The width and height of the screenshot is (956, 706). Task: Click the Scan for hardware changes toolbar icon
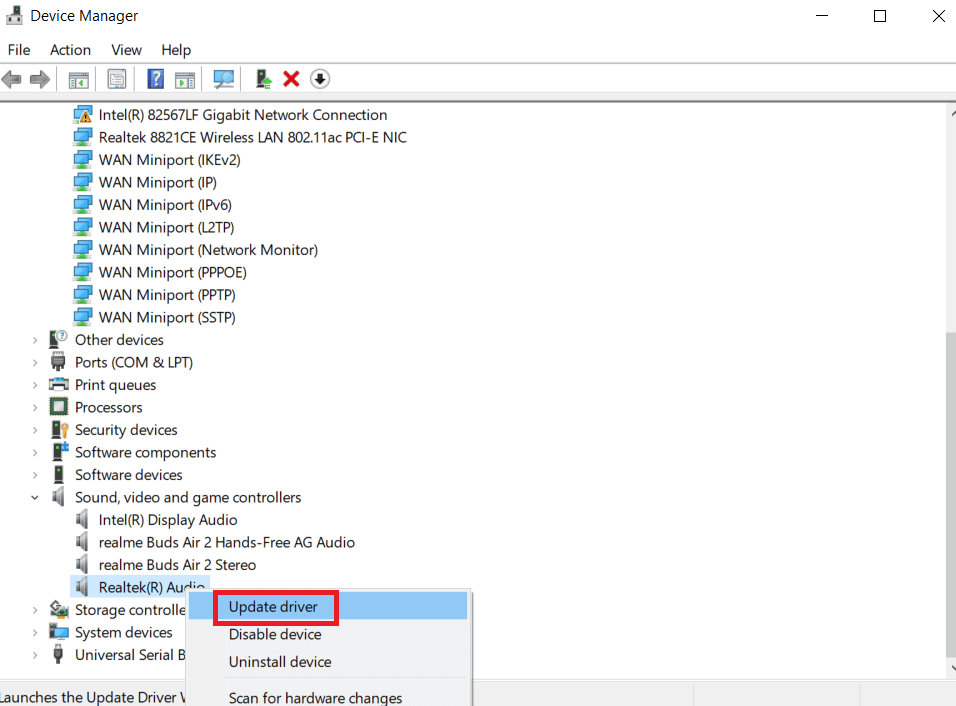pos(223,79)
